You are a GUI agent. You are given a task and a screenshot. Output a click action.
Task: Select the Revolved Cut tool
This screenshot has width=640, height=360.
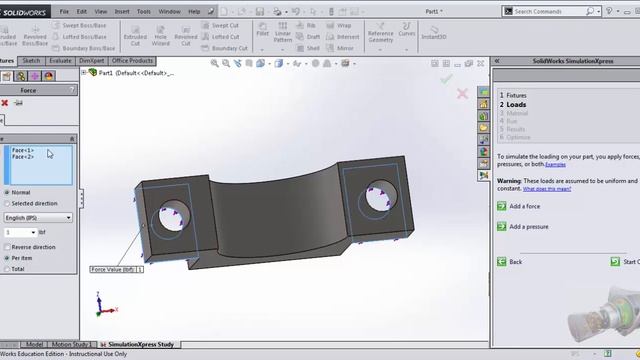(186, 35)
